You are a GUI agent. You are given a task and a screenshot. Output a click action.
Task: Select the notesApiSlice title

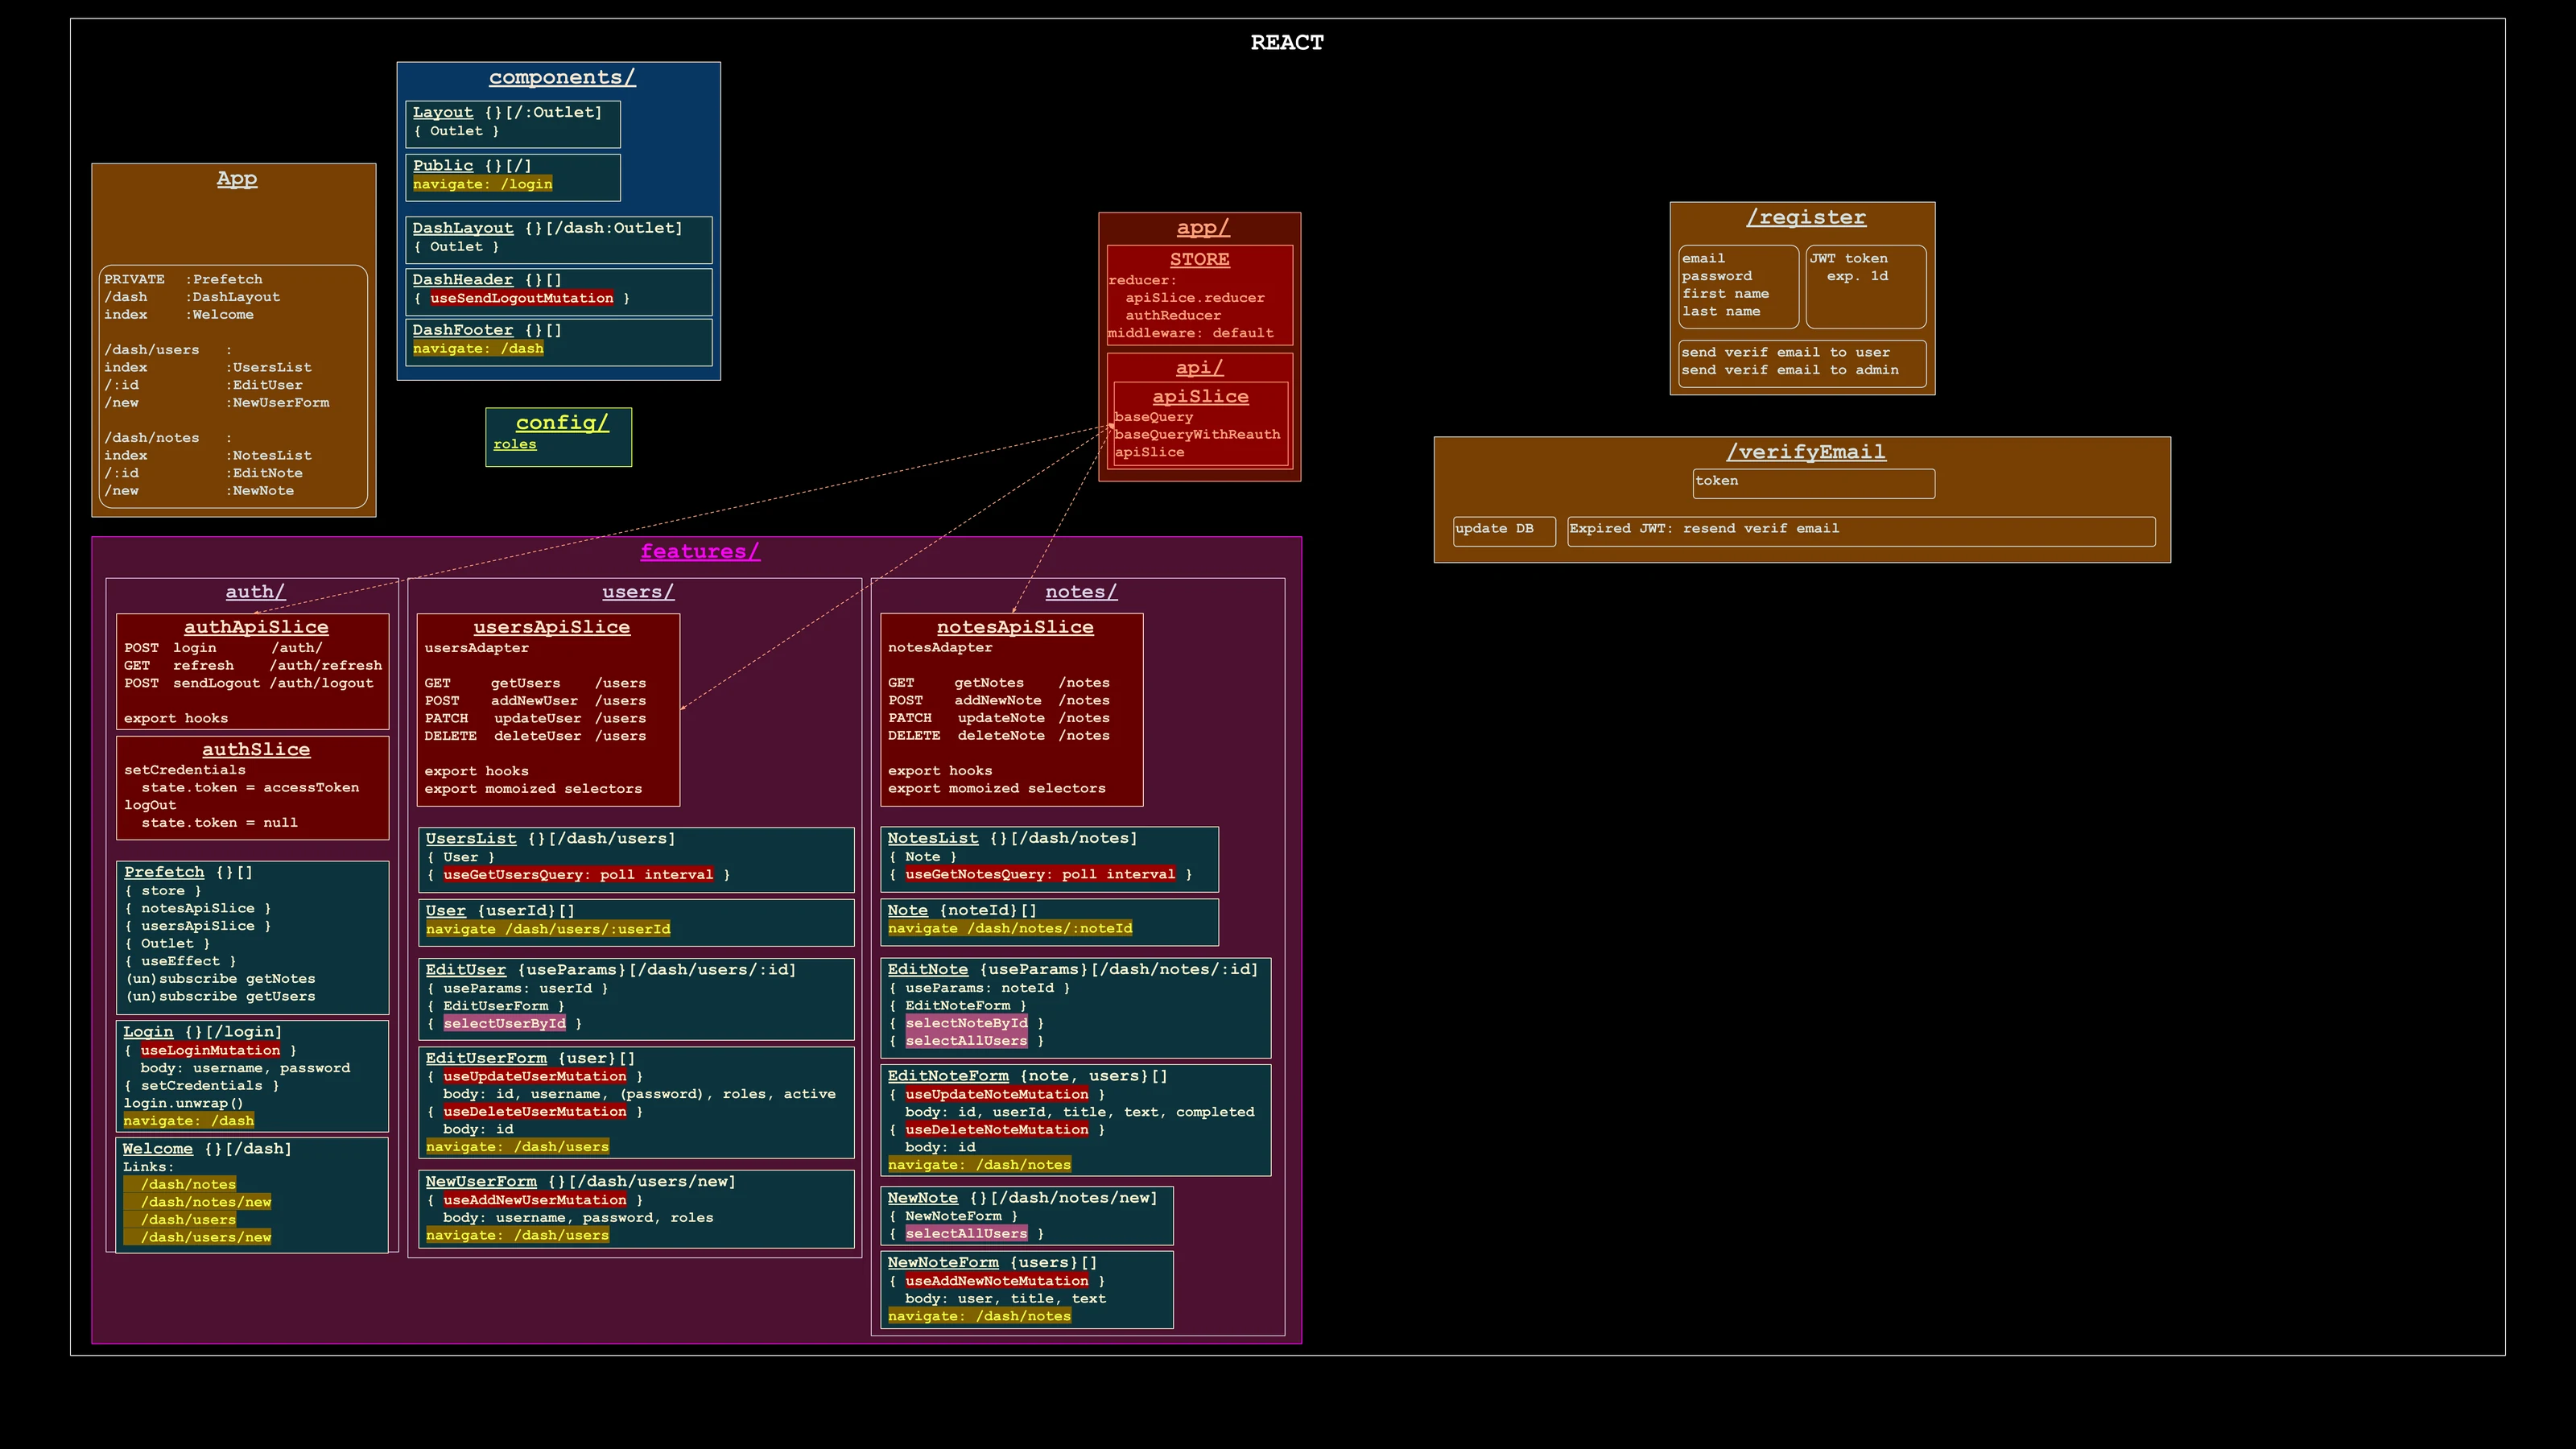click(1015, 627)
